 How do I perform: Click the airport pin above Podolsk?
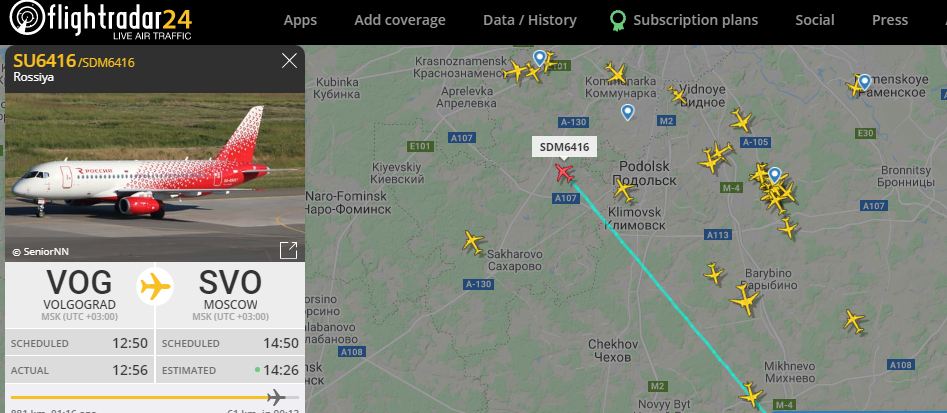tap(628, 112)
